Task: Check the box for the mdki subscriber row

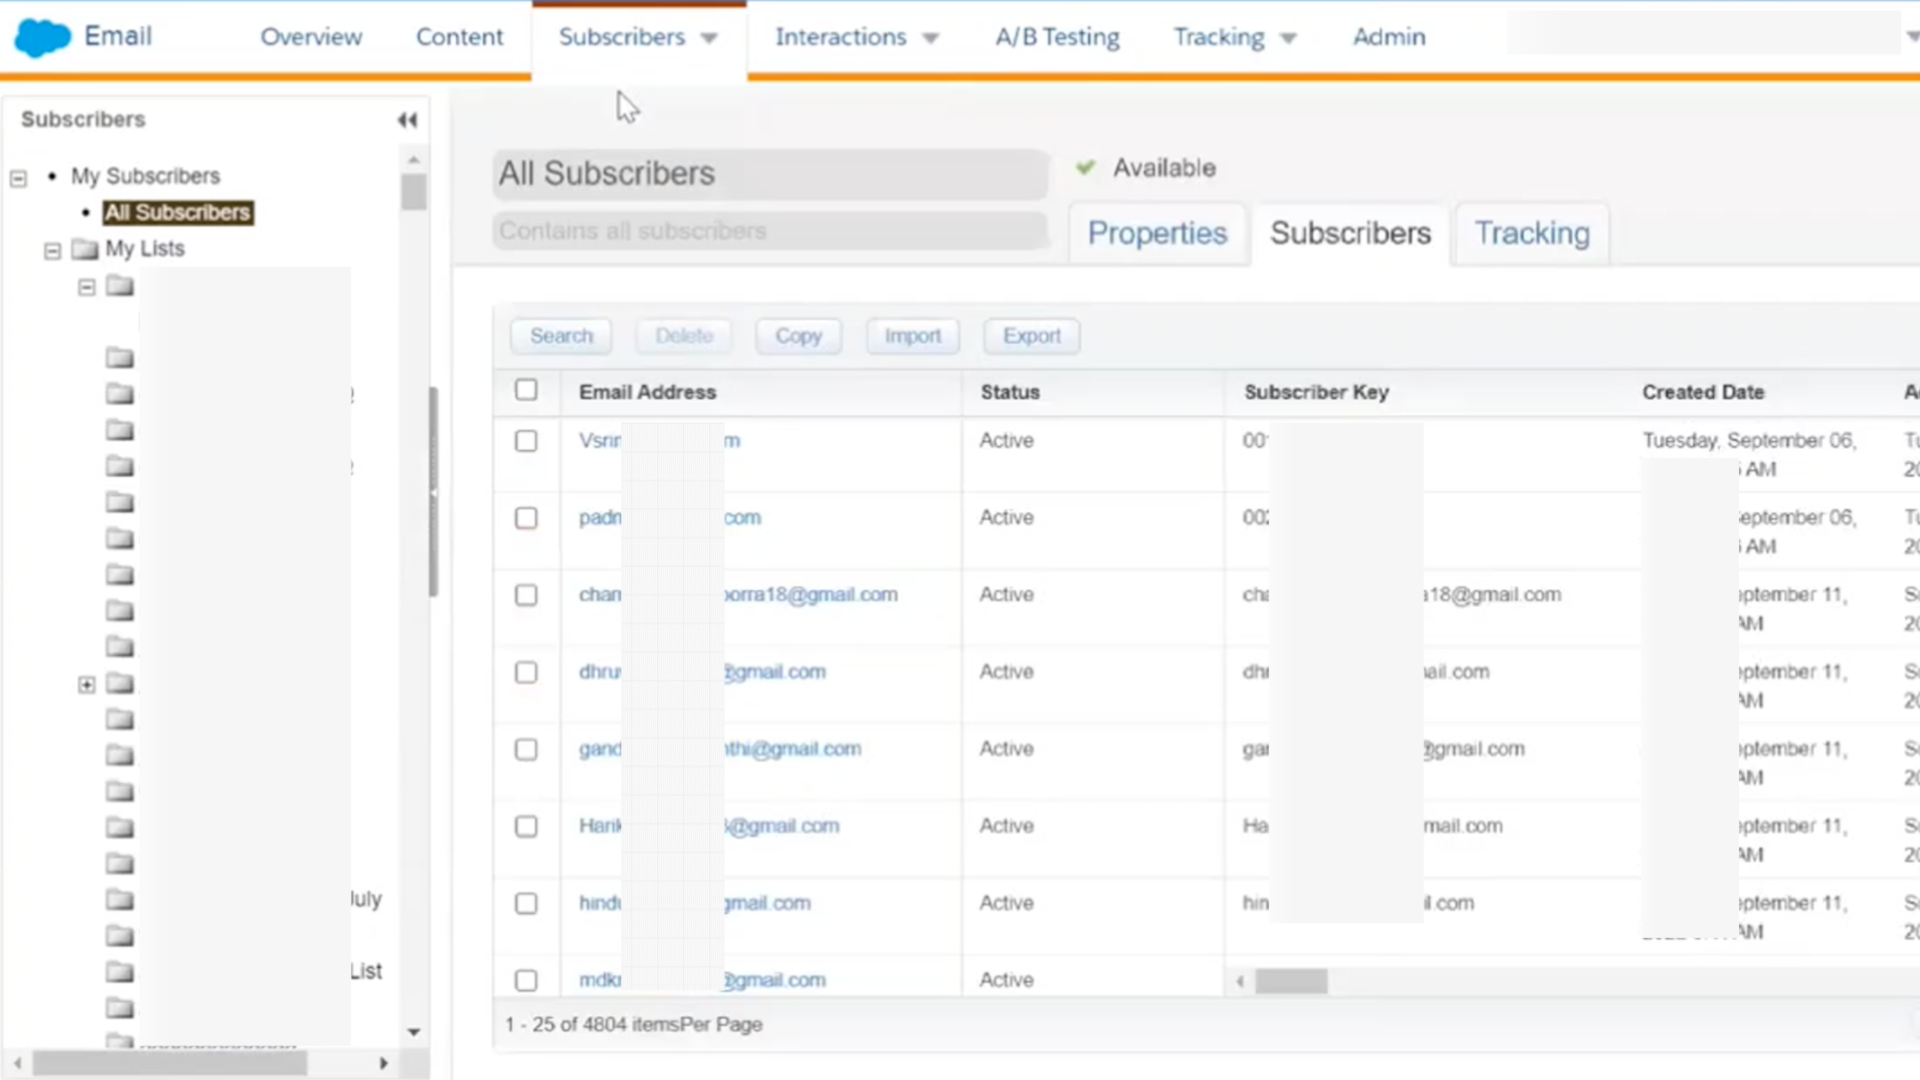Action: 526,980
